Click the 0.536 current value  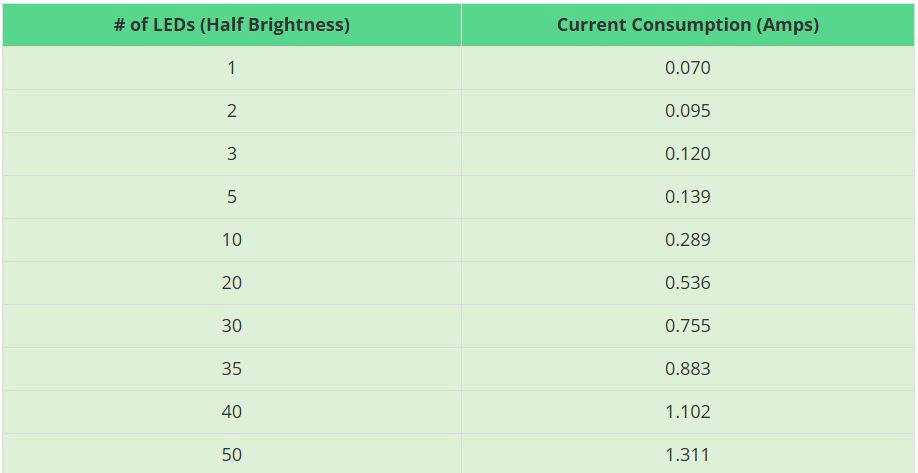click(688, 283)
